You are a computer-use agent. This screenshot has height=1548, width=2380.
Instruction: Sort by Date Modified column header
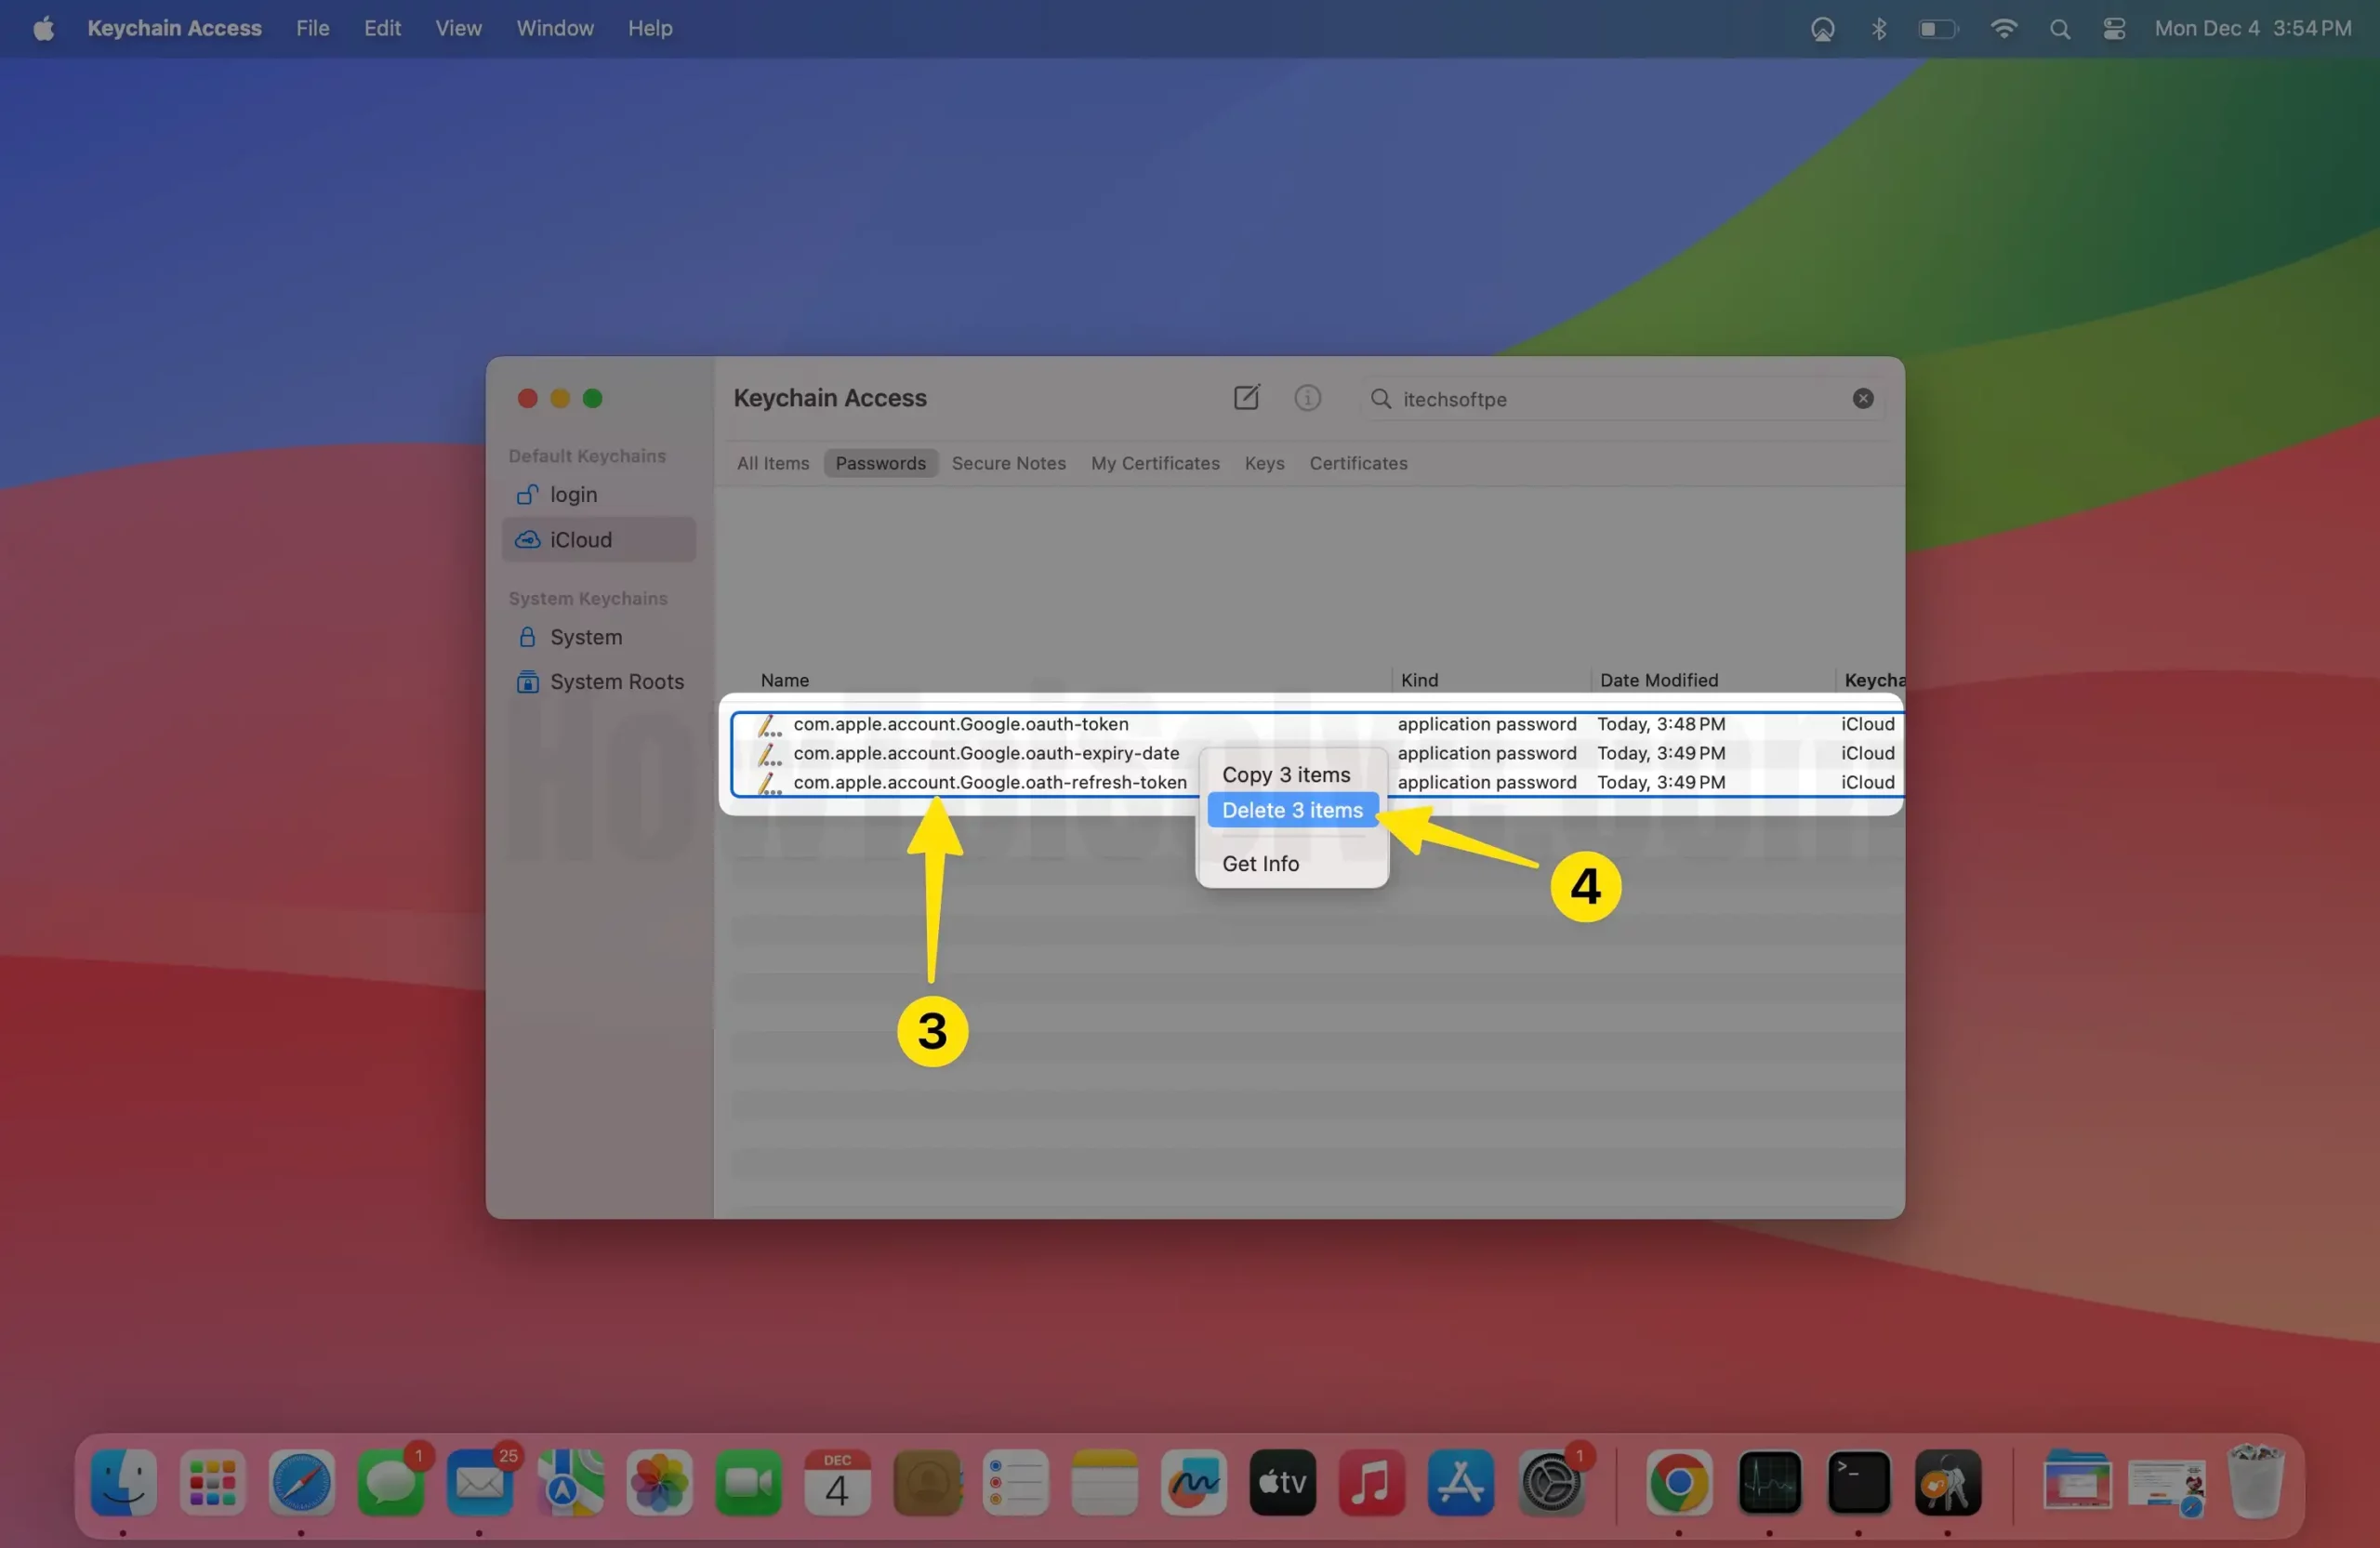(x=1658, y=680)
